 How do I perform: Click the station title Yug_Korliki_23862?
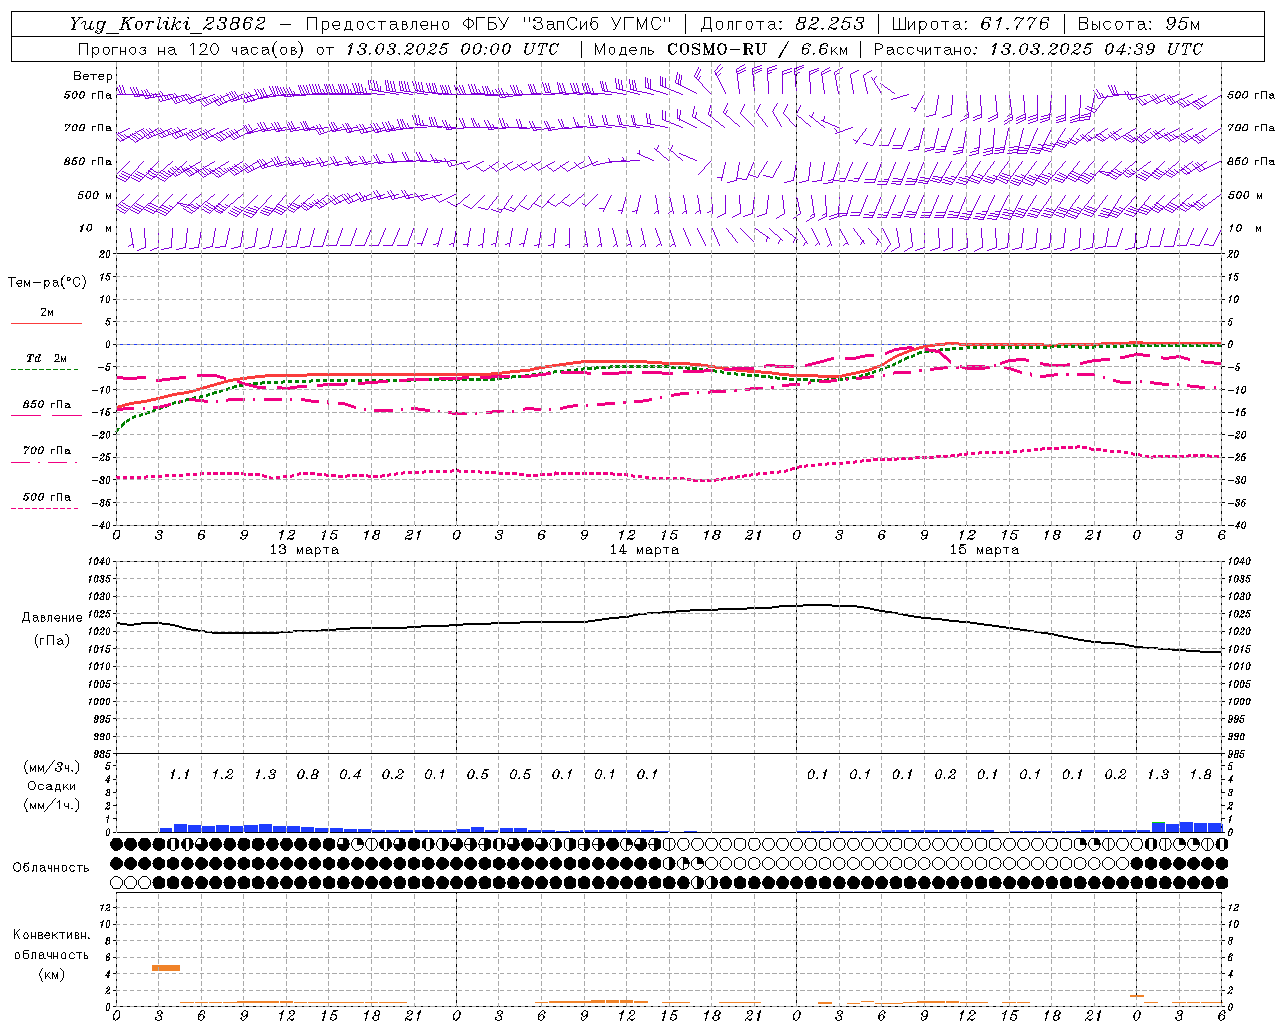(168, 24)
